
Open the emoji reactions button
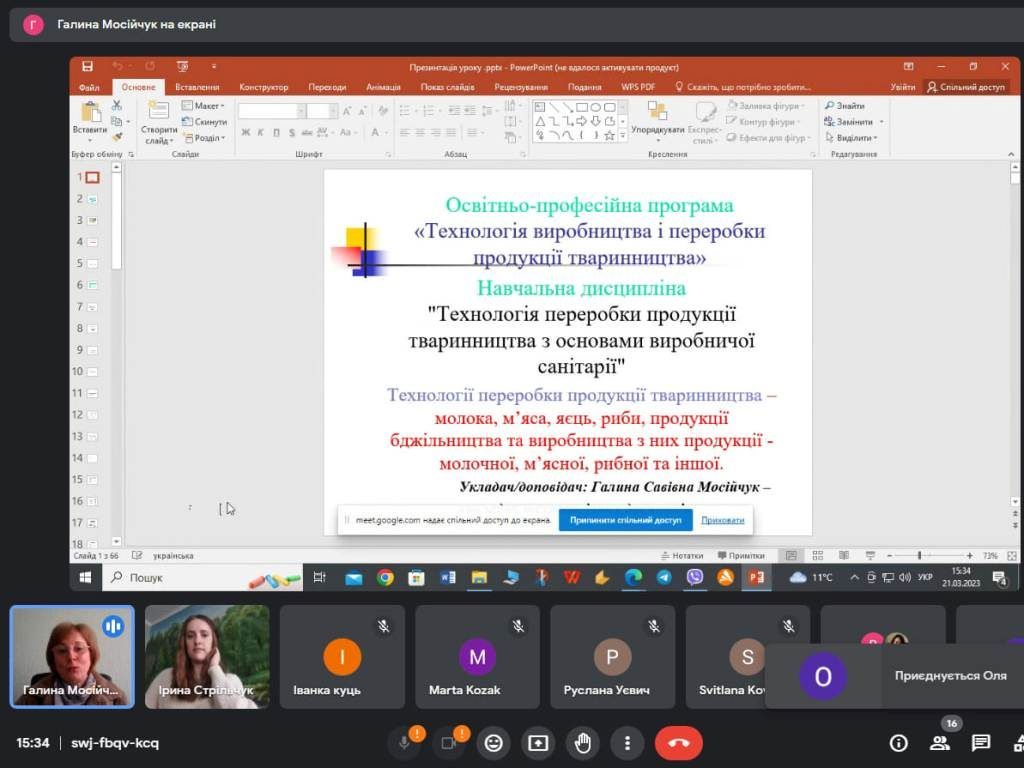click(491, 743)
